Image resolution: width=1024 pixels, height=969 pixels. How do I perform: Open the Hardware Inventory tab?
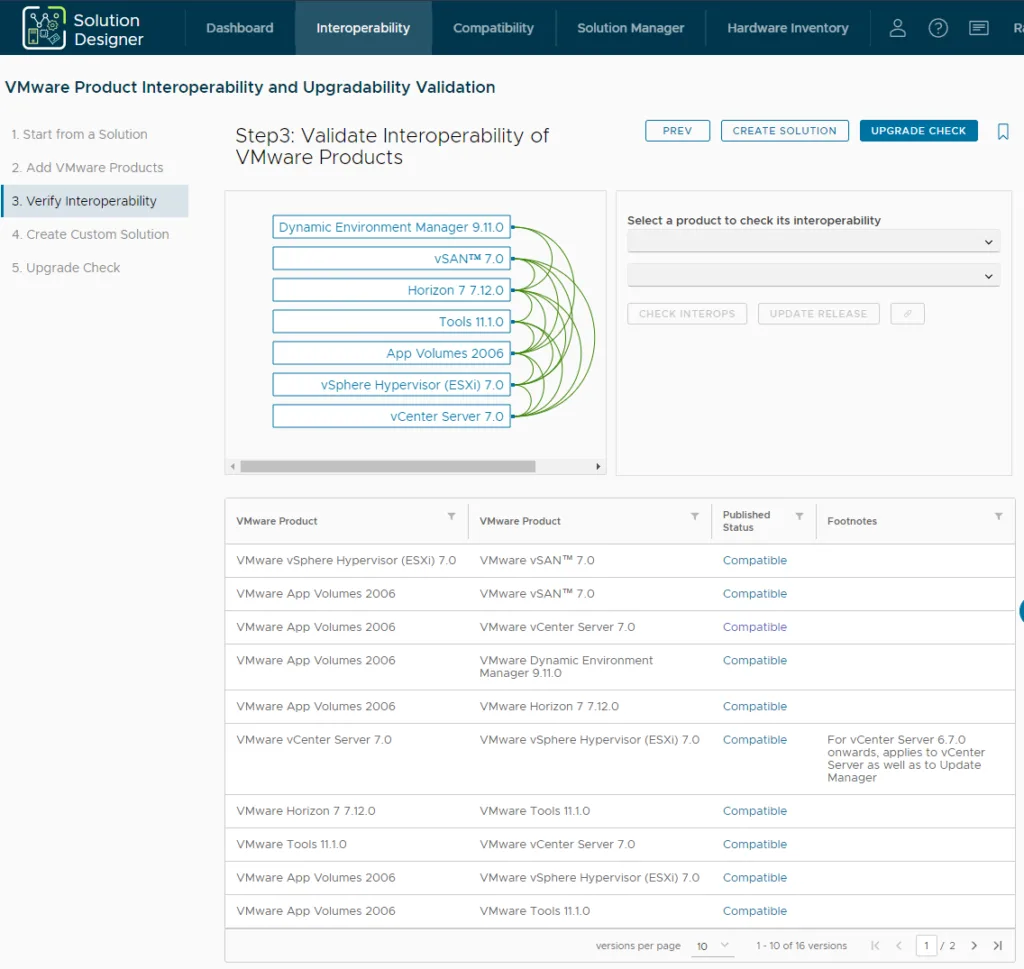coord(788,28)
